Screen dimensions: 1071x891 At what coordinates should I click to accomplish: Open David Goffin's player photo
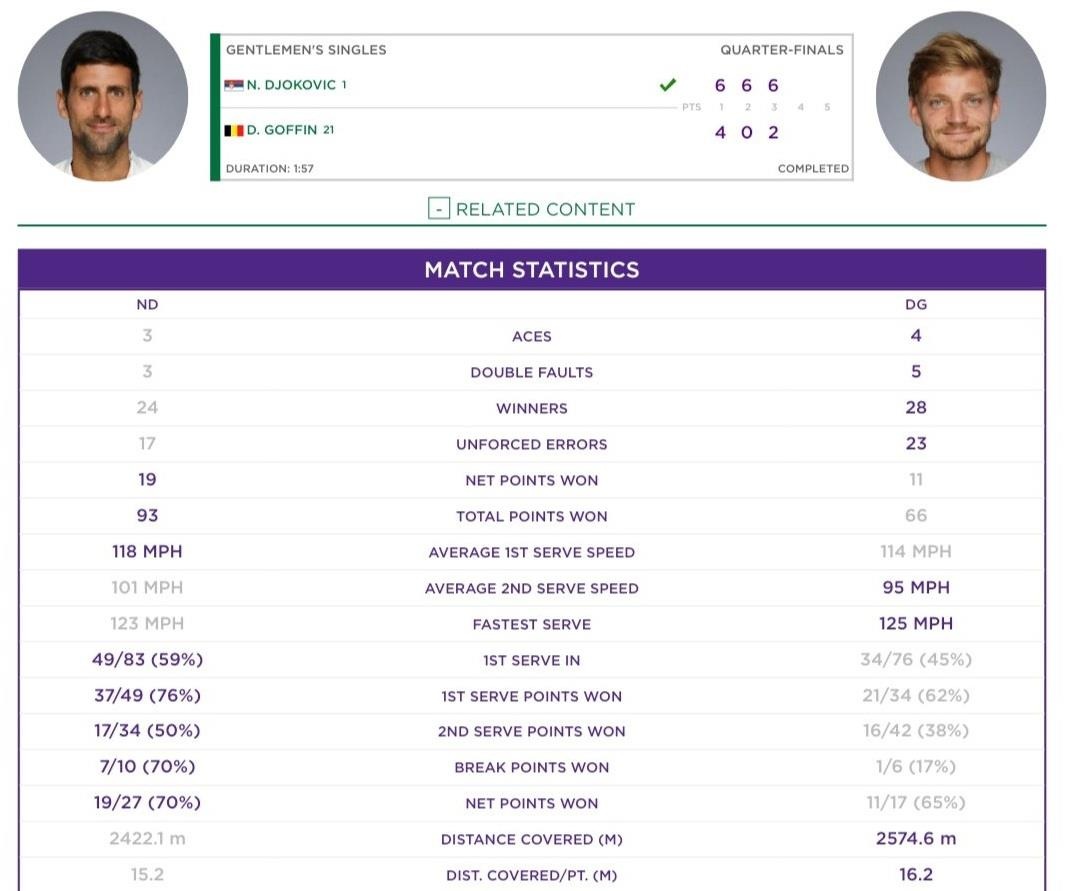click(x=960, y=96)
